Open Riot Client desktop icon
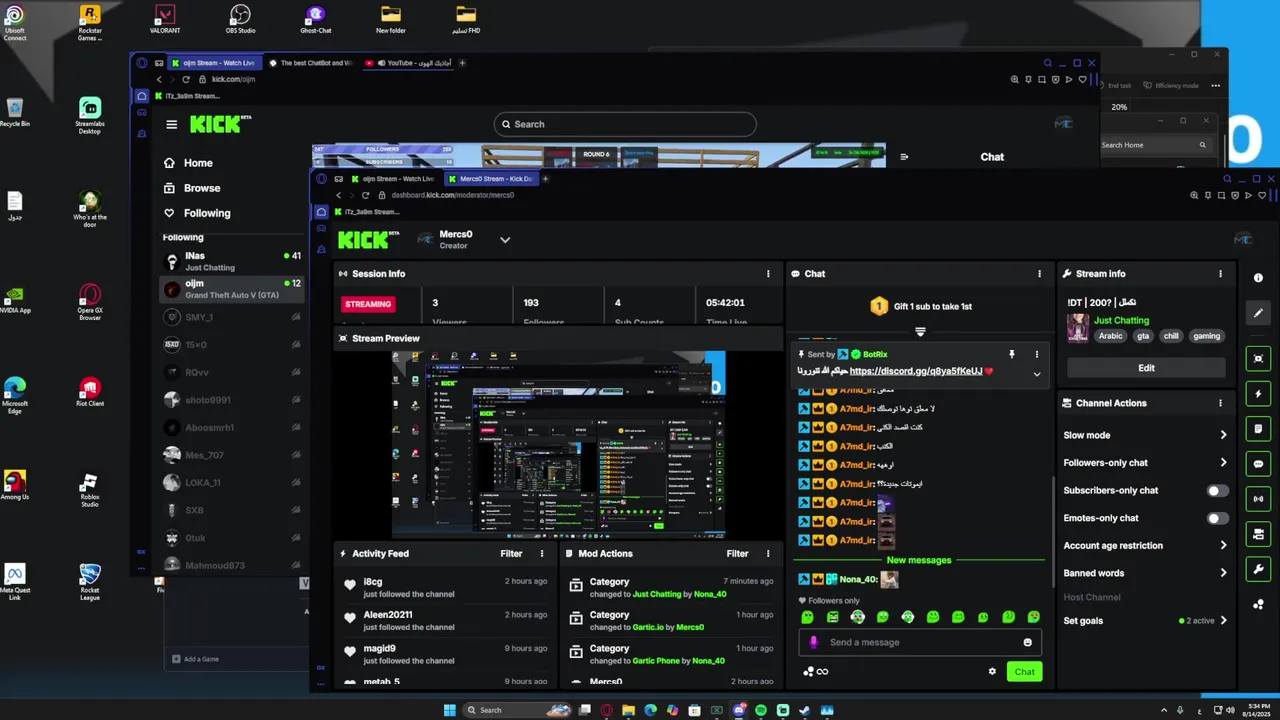The width and height of the screenshot is (1280, 720). click(90, 392)
